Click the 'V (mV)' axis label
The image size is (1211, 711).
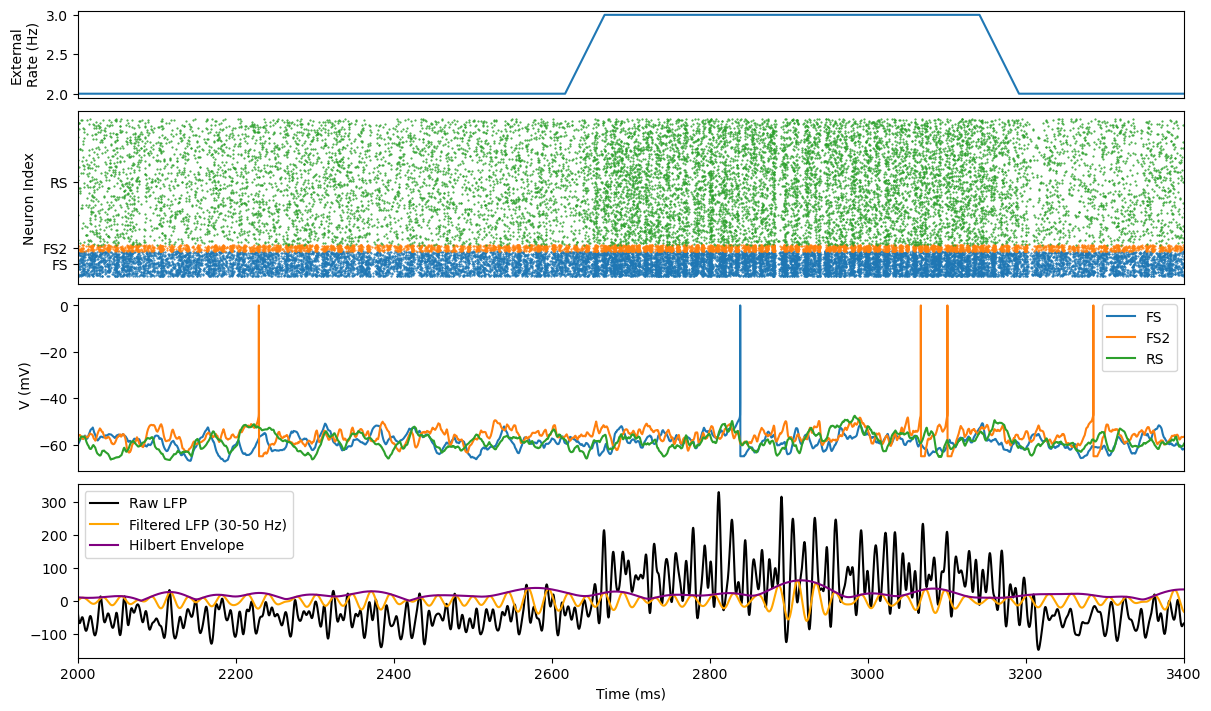pyautogui.click(x=25, y=385)
